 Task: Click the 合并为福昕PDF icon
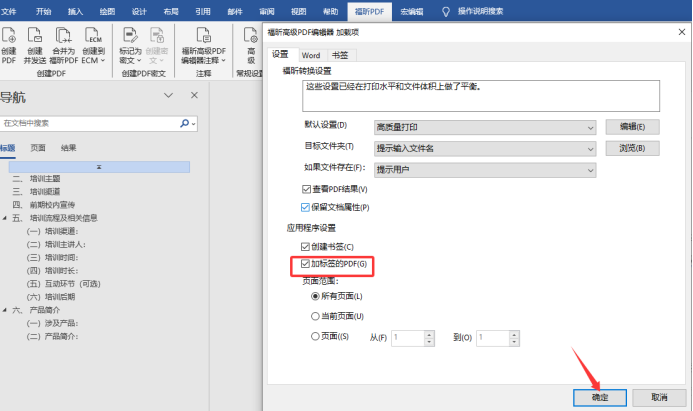coord(63,40)
